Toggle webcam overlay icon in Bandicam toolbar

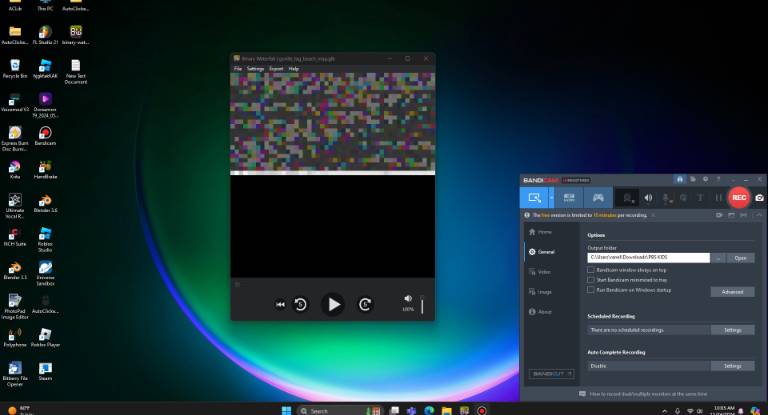pos(627,198)
